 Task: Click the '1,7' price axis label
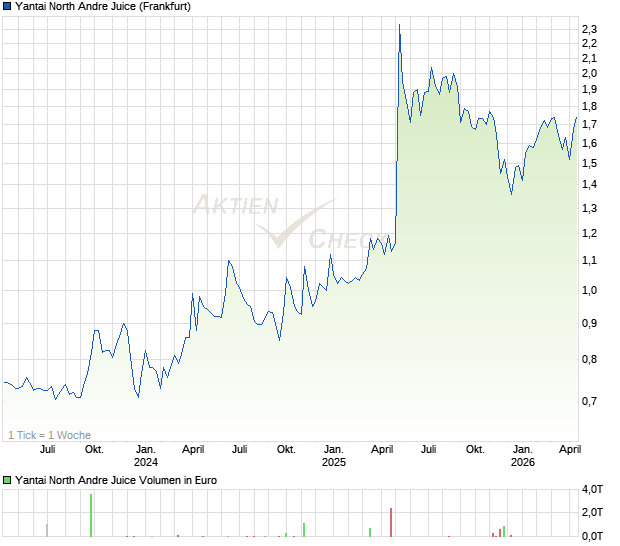click(589, 125)
